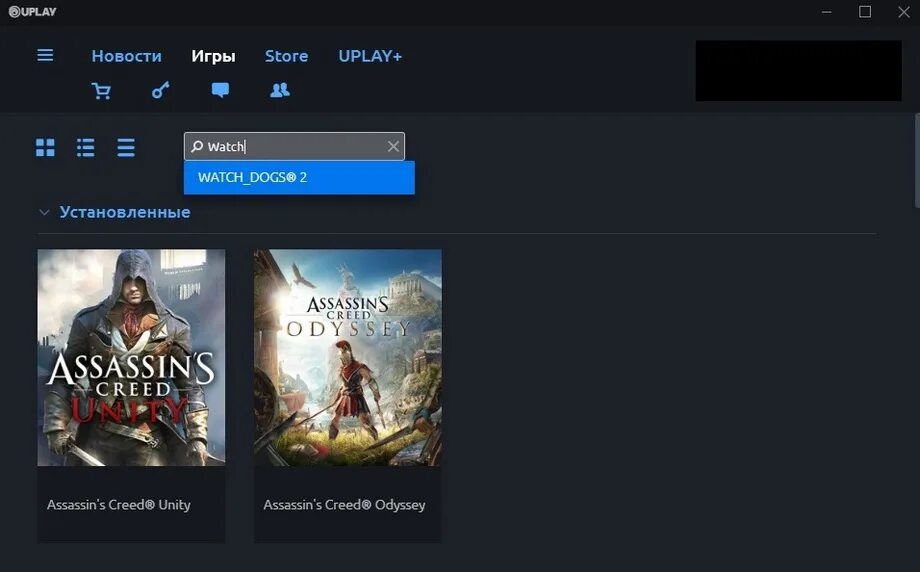This screenshot has height=572, width=920.
Task: Minimize the Uplay window
Action: pyautogui.click(x=827, y=12)
